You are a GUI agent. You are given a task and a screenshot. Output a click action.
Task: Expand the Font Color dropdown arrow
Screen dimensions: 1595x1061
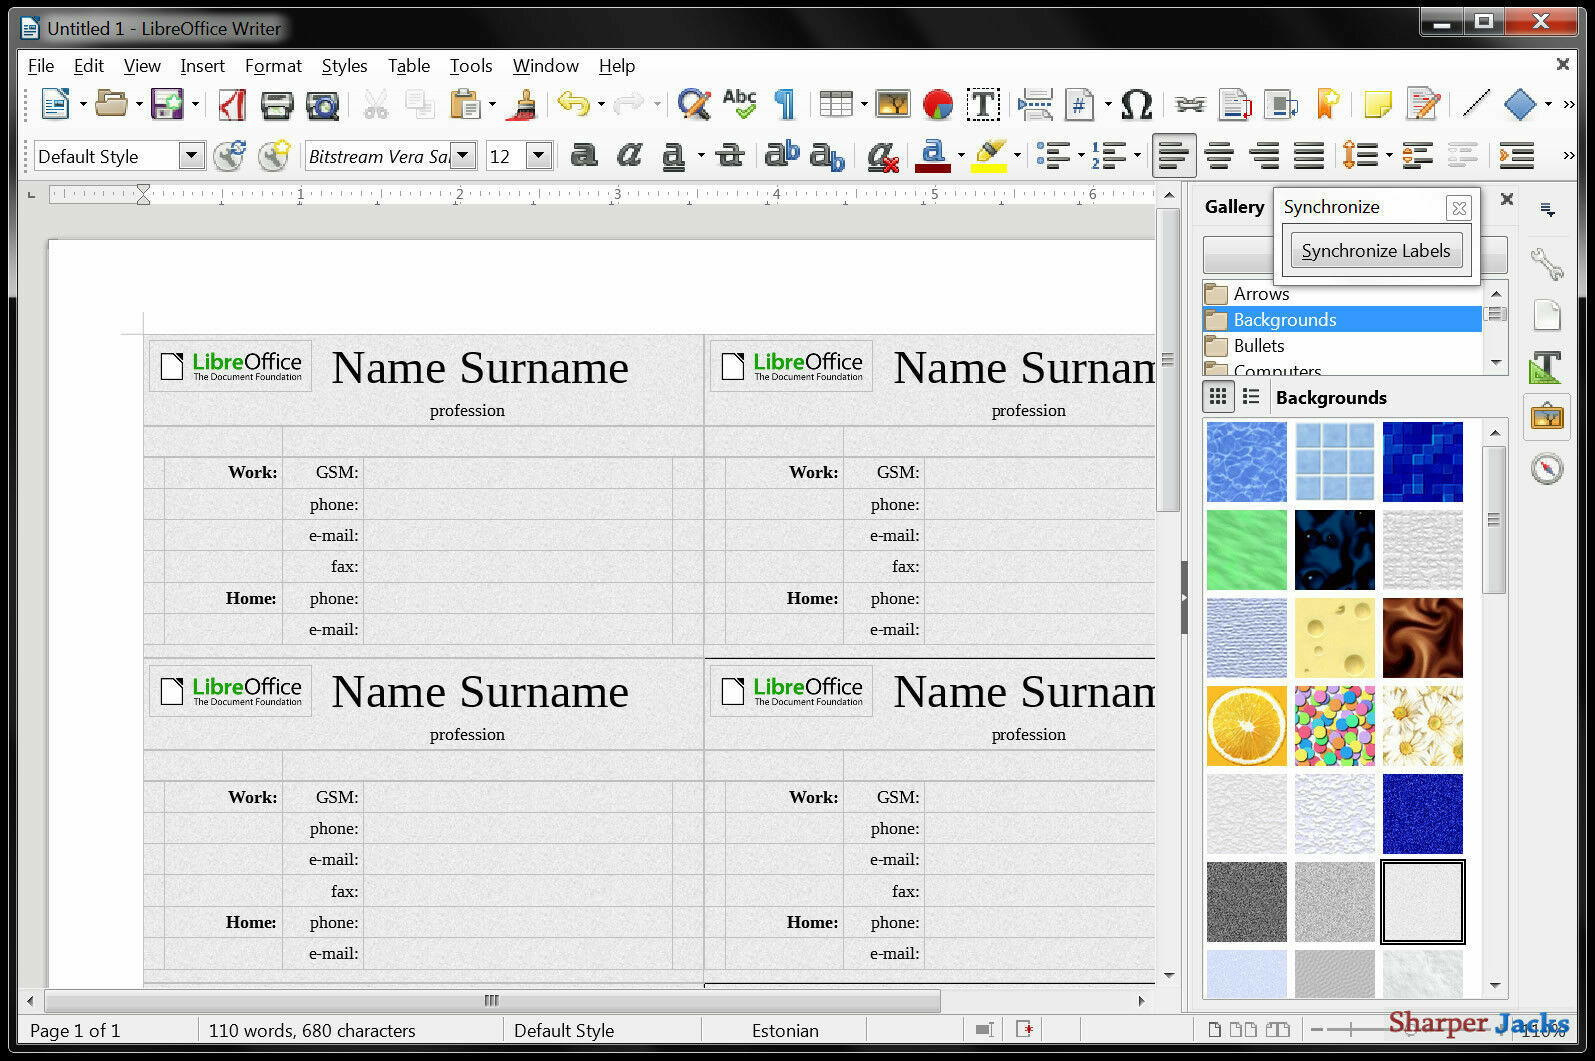(x=961, y=155)
